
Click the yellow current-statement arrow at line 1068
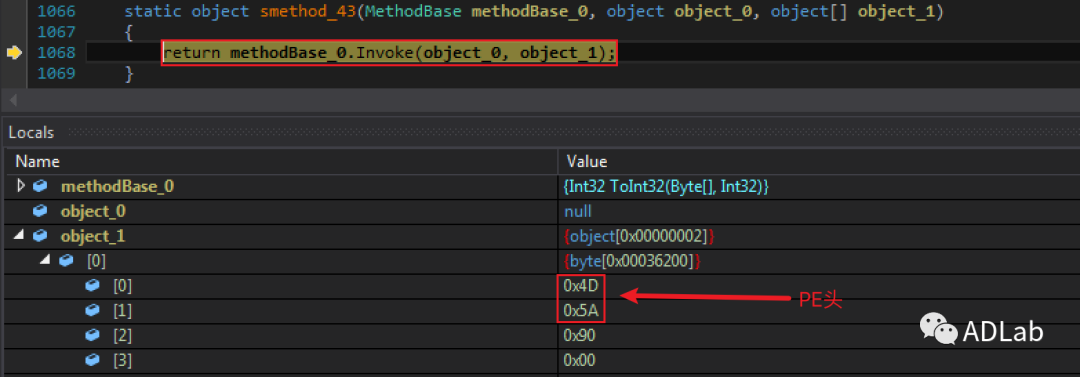[x=14, y=53]
